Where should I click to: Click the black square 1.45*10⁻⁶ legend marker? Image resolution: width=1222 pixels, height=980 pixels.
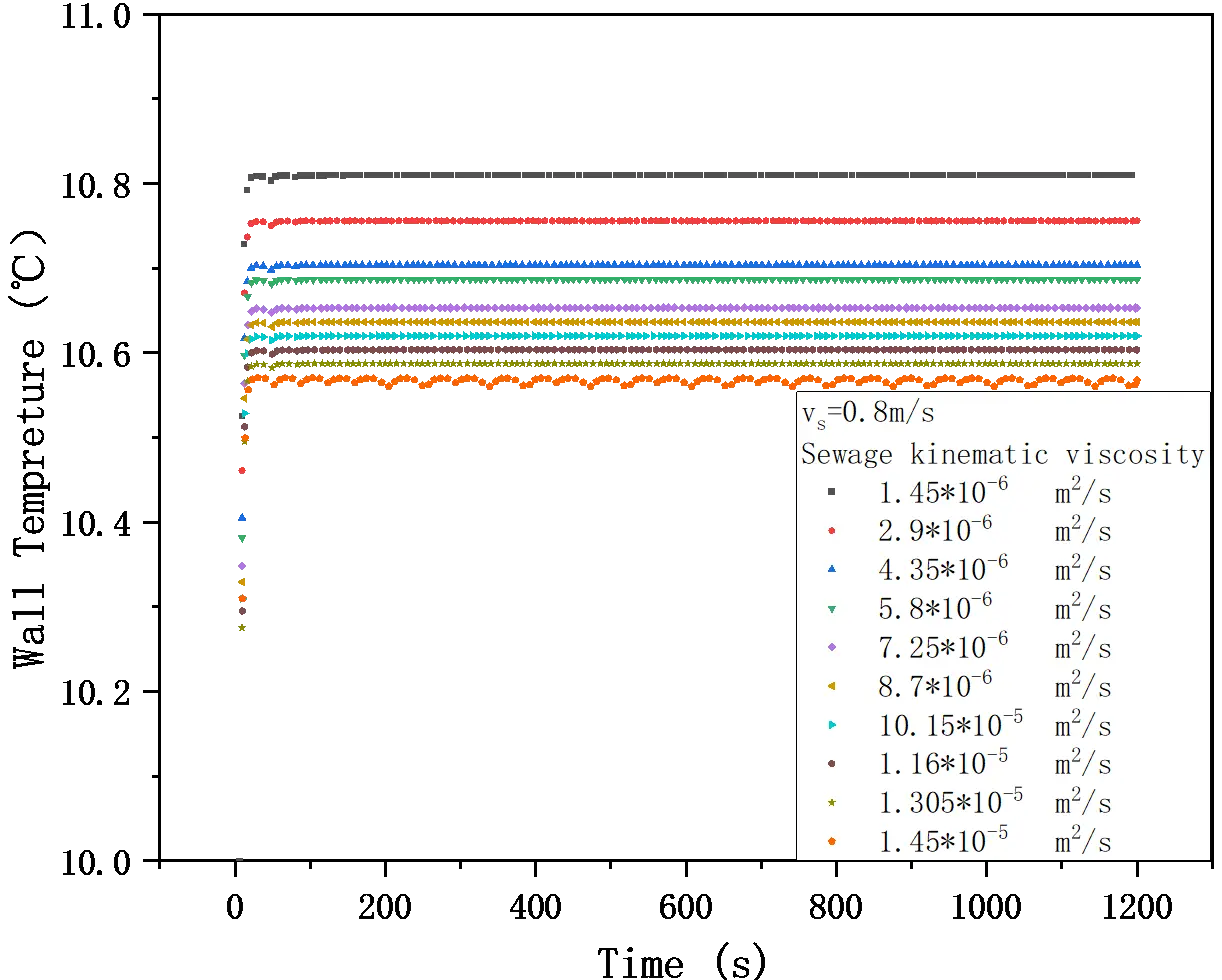click(x=832, y=492)
